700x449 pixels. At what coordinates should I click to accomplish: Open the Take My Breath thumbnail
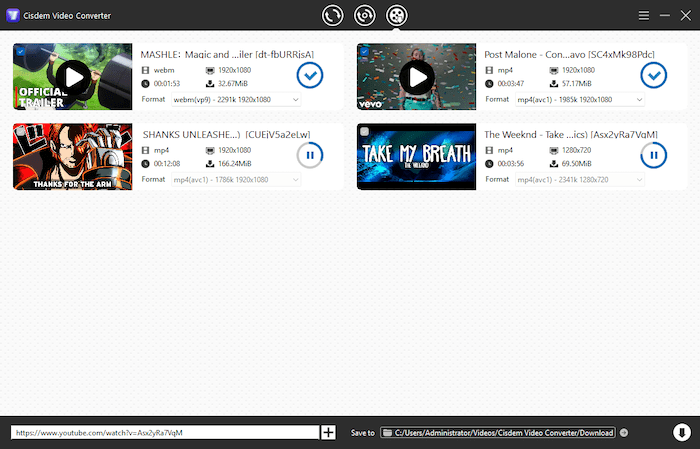(x=417, y=157)
